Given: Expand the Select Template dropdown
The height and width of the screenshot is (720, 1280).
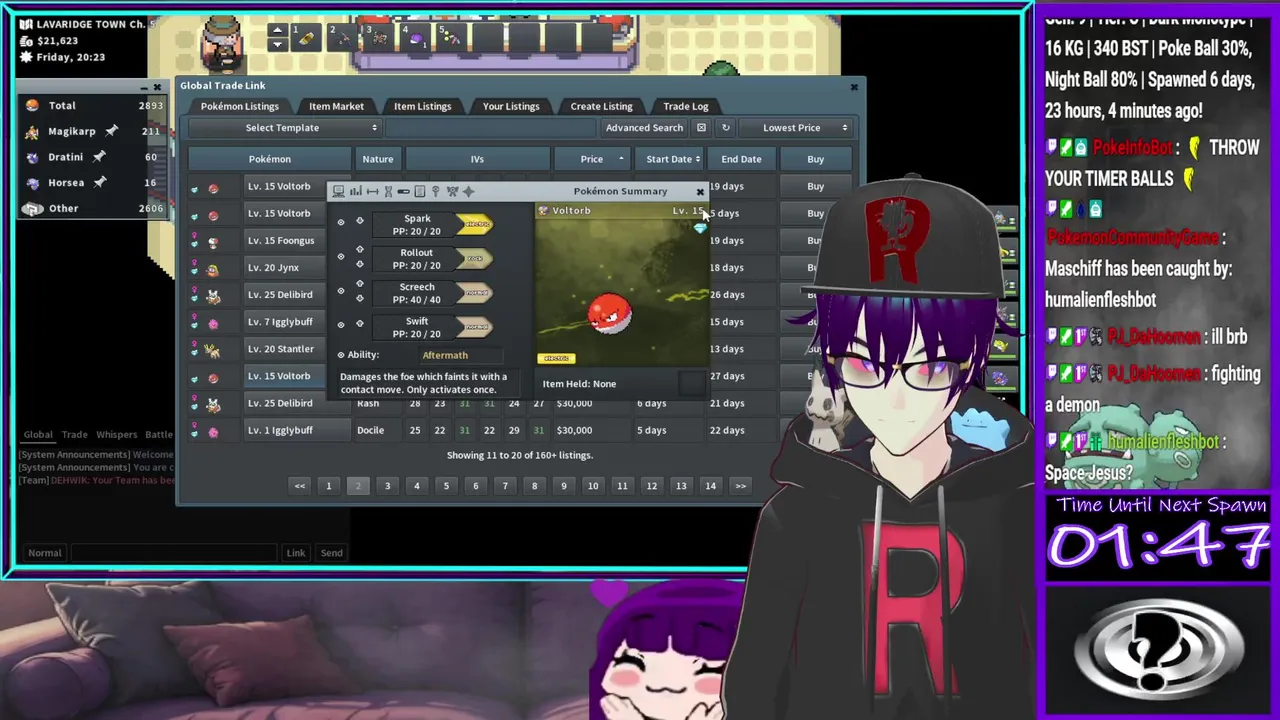Looking at the screenshot, I should pos(284,128).
